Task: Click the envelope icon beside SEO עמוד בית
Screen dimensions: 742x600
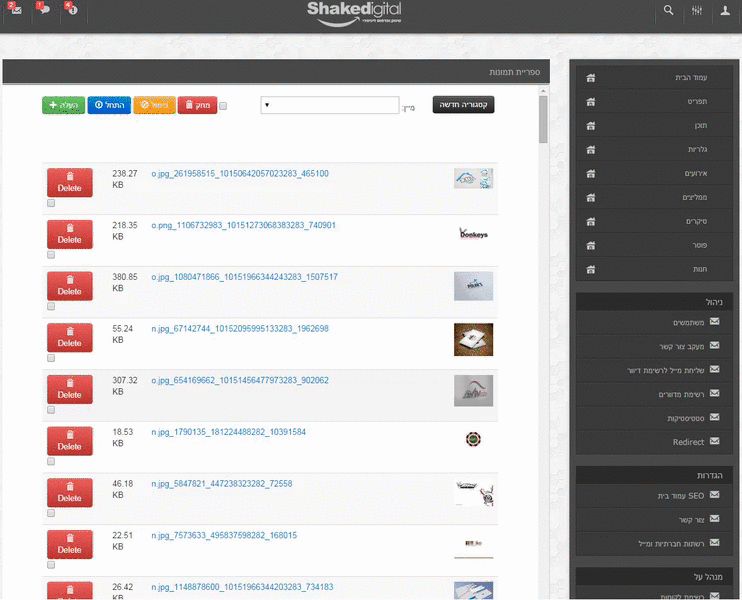Action: 715,495
